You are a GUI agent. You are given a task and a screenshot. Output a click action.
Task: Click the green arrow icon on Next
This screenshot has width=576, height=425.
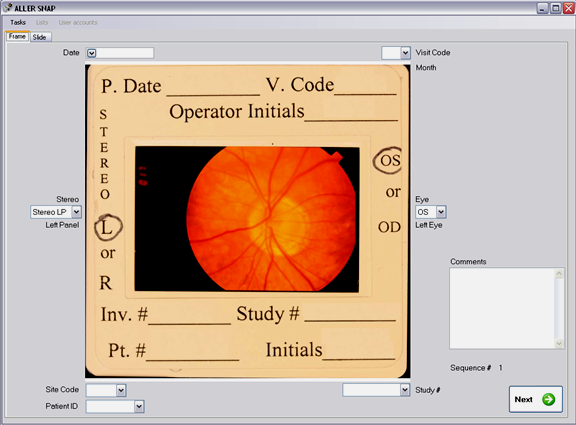[x=548, y=399]
